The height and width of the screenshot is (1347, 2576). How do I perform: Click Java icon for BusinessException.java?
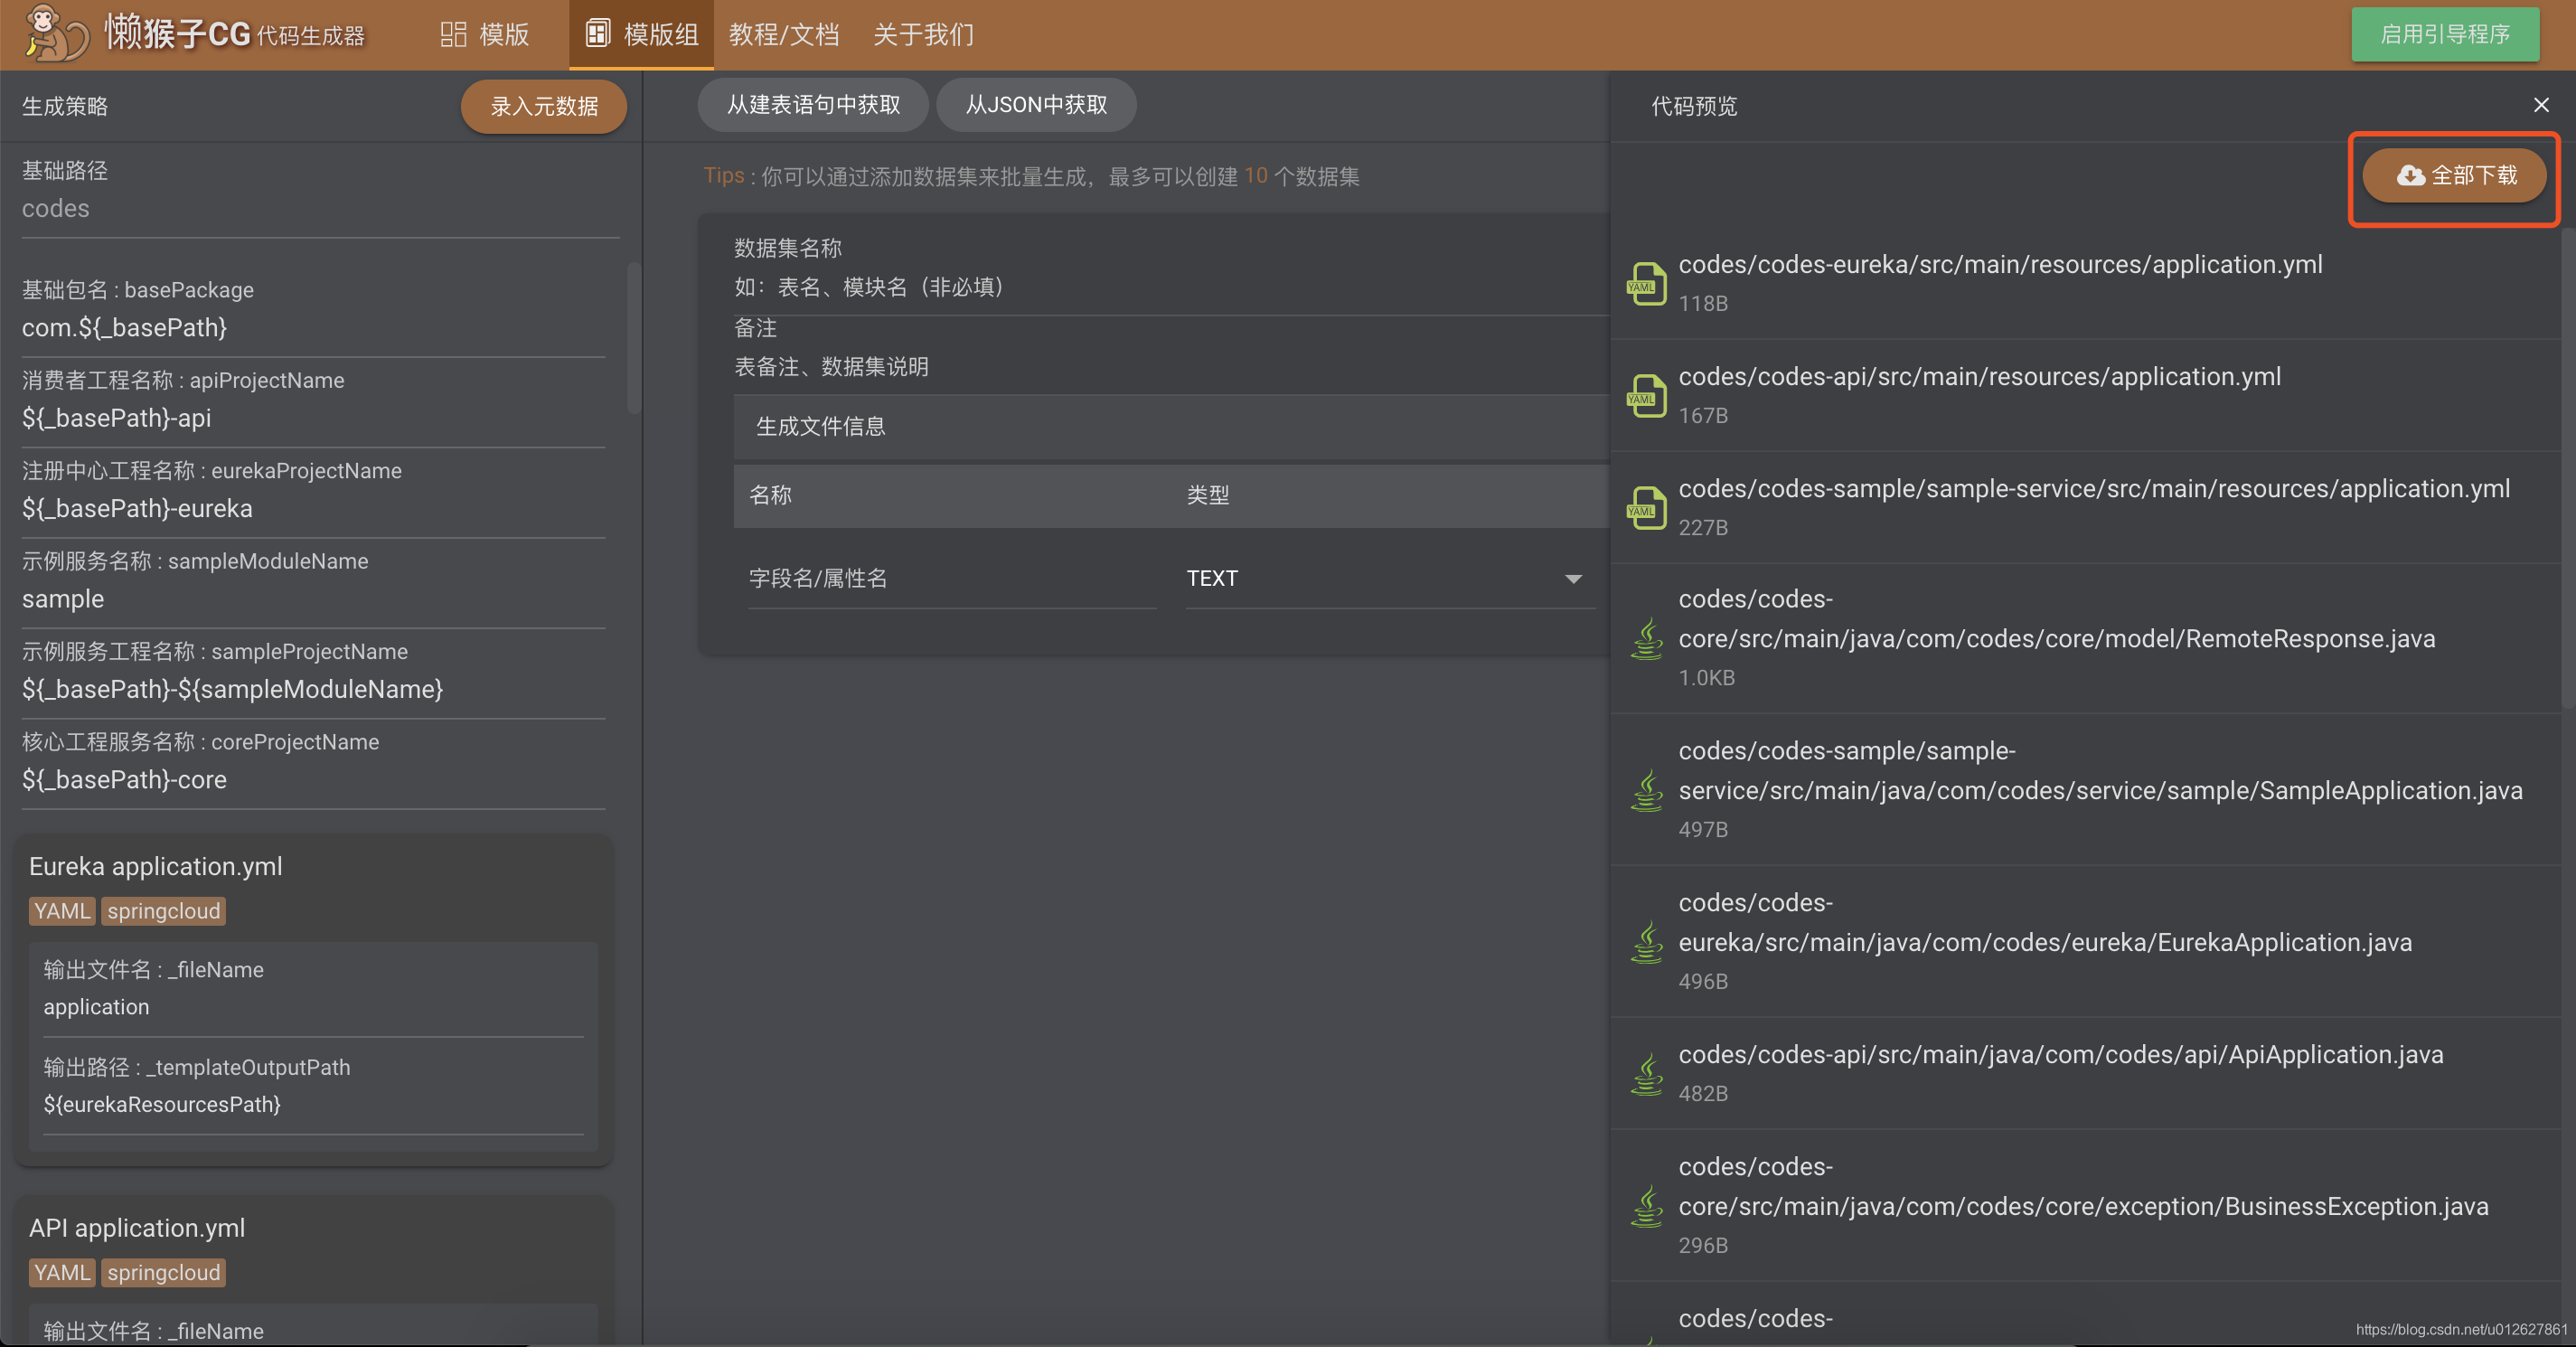pyautogui.click(x=1647, y=1207)
